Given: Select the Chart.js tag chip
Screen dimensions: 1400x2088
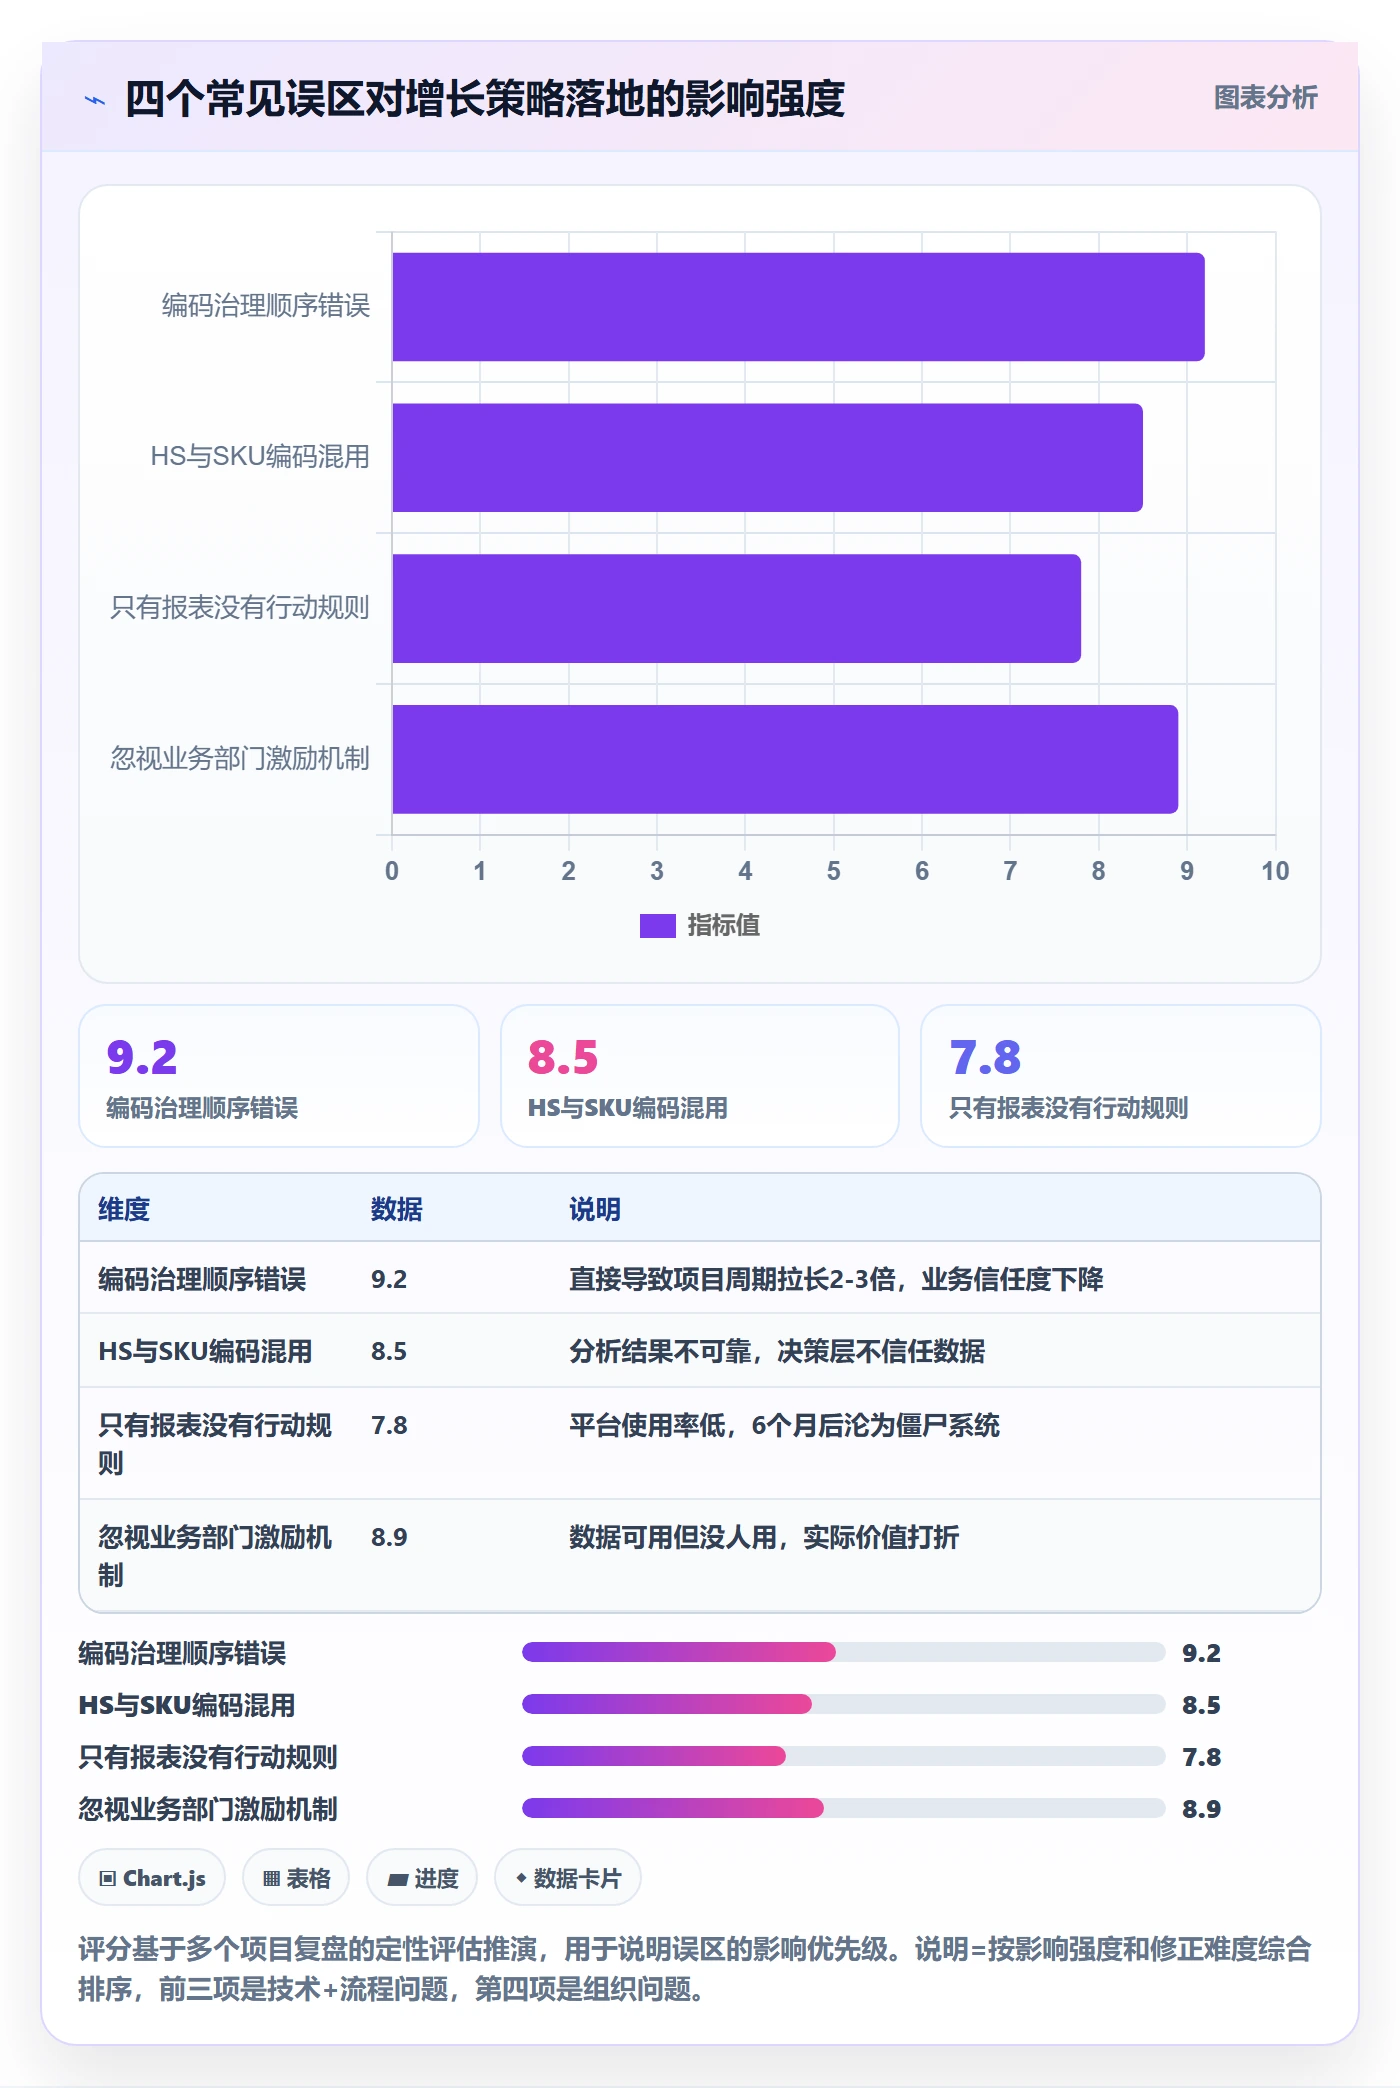Looking at the screenshot, I should pyautogui.click(x=152, y=1878).
